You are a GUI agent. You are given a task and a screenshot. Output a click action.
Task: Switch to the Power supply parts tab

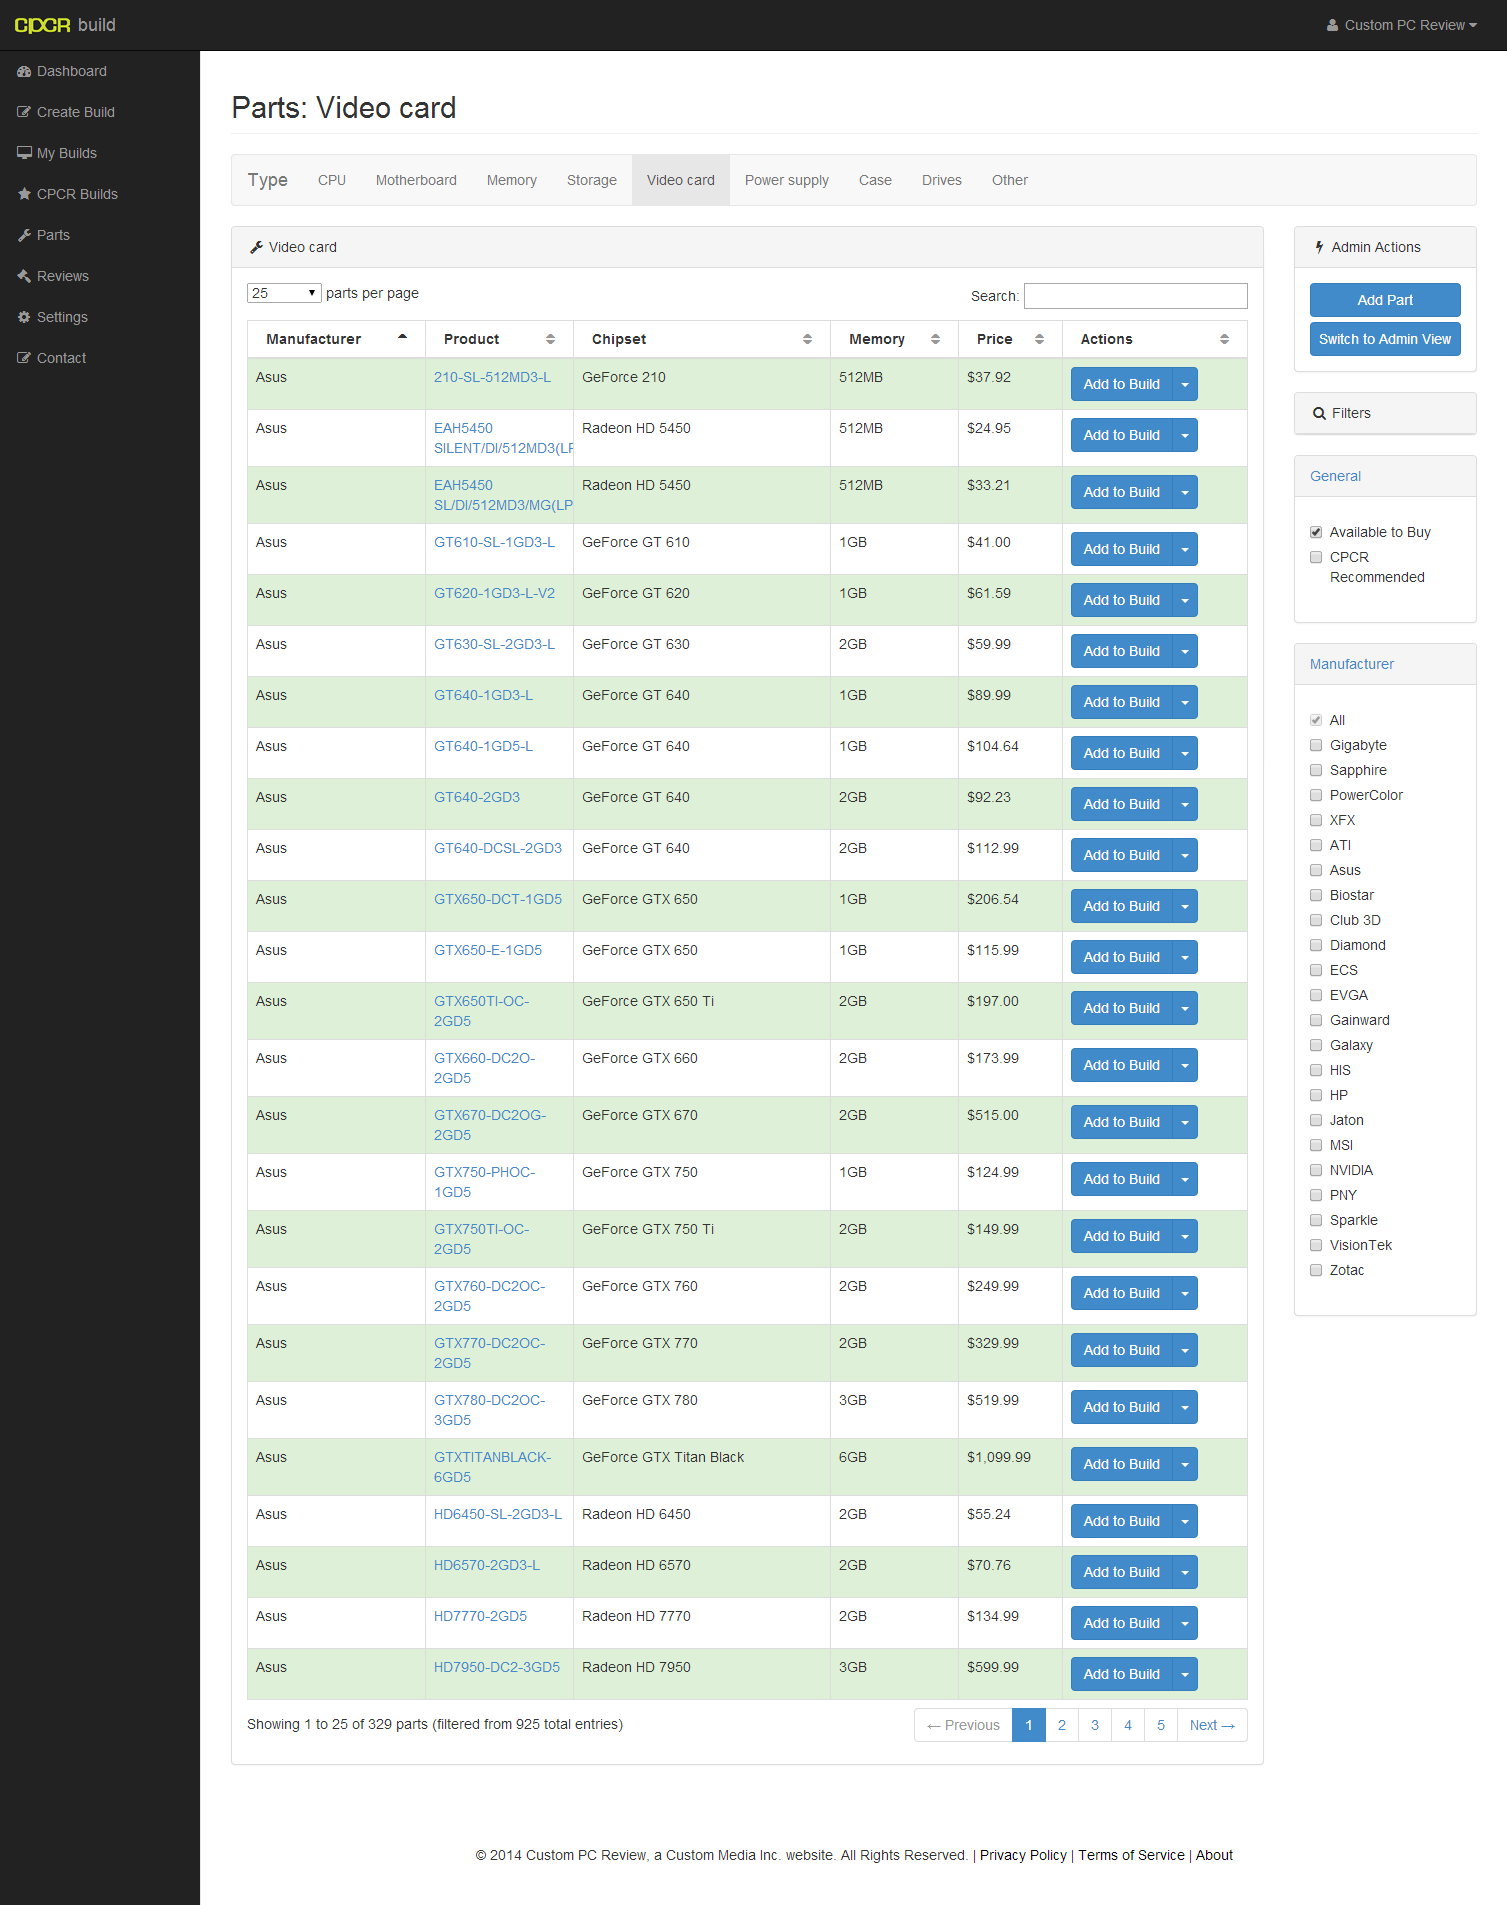click(787, 180)
